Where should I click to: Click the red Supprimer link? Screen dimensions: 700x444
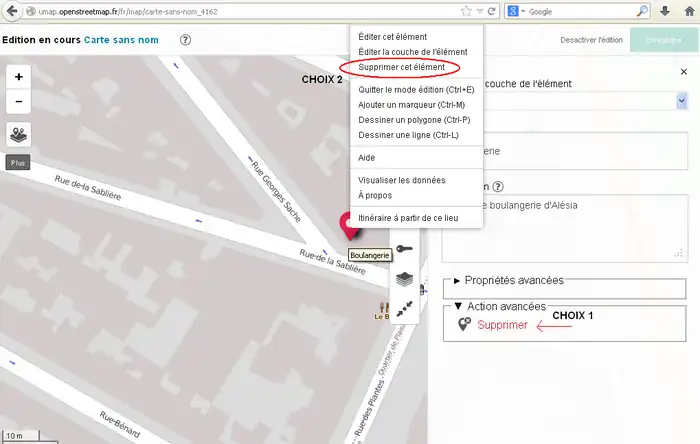pos(502,325)
